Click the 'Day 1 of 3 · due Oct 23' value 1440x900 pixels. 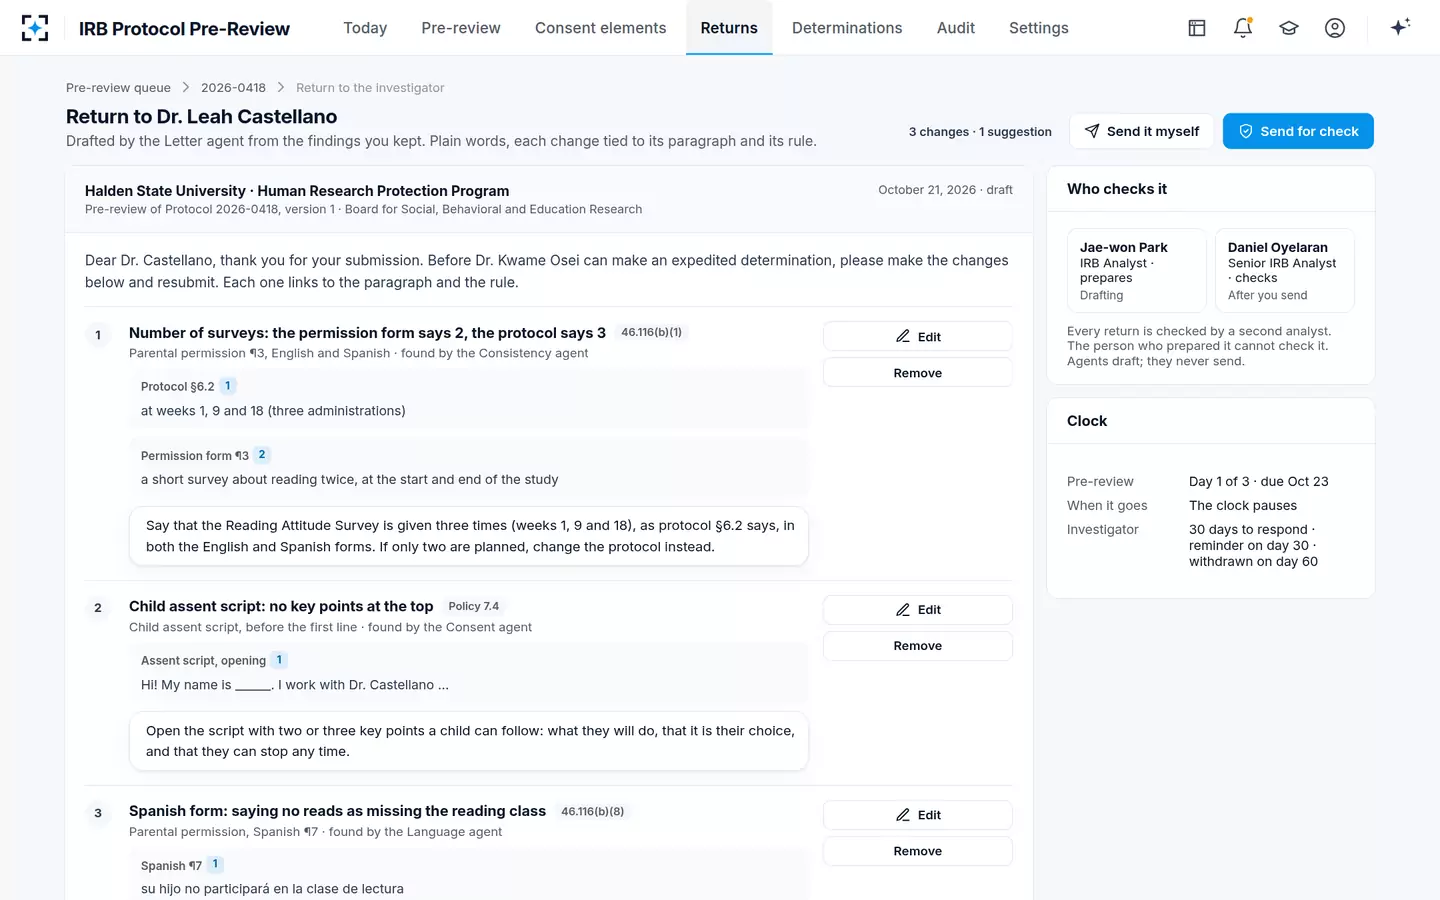tap(1258, 481)
